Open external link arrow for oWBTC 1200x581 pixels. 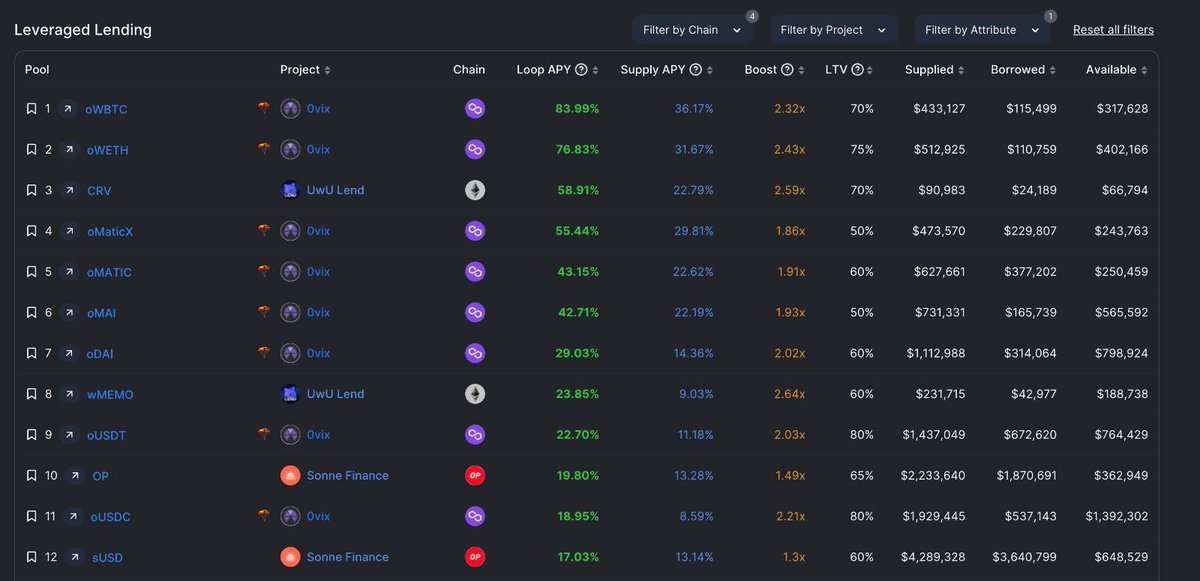69,108
